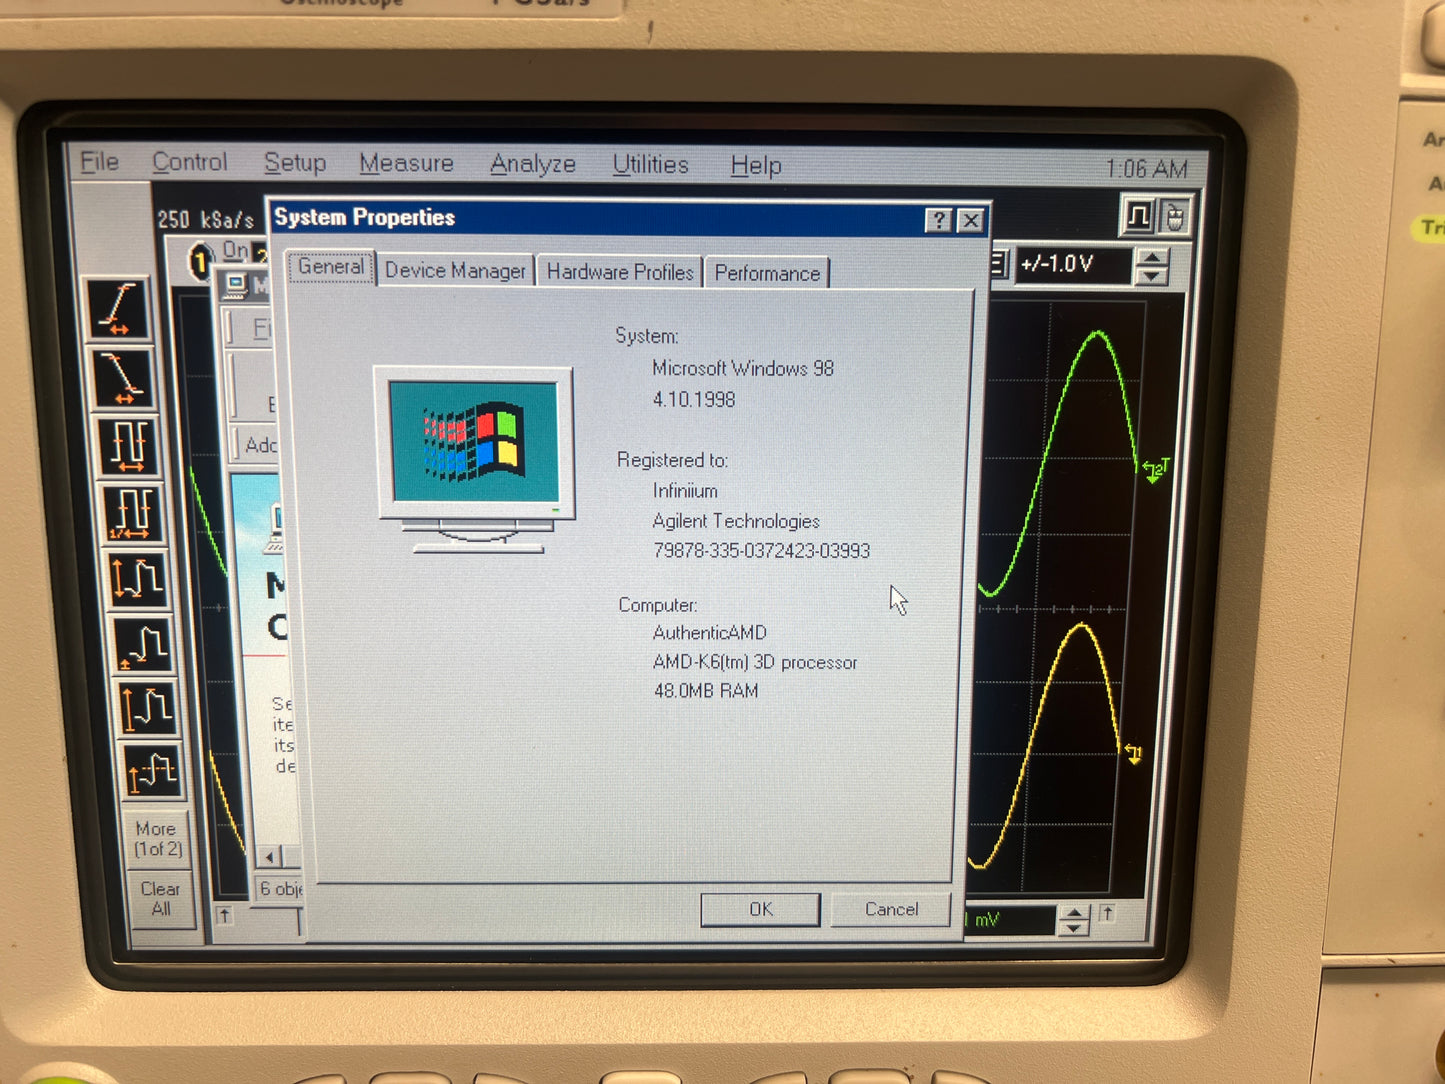Increase the +/-1.0V value with up arrow
Viewport: 1445px width, 1084px height.
click(1152, 258)
